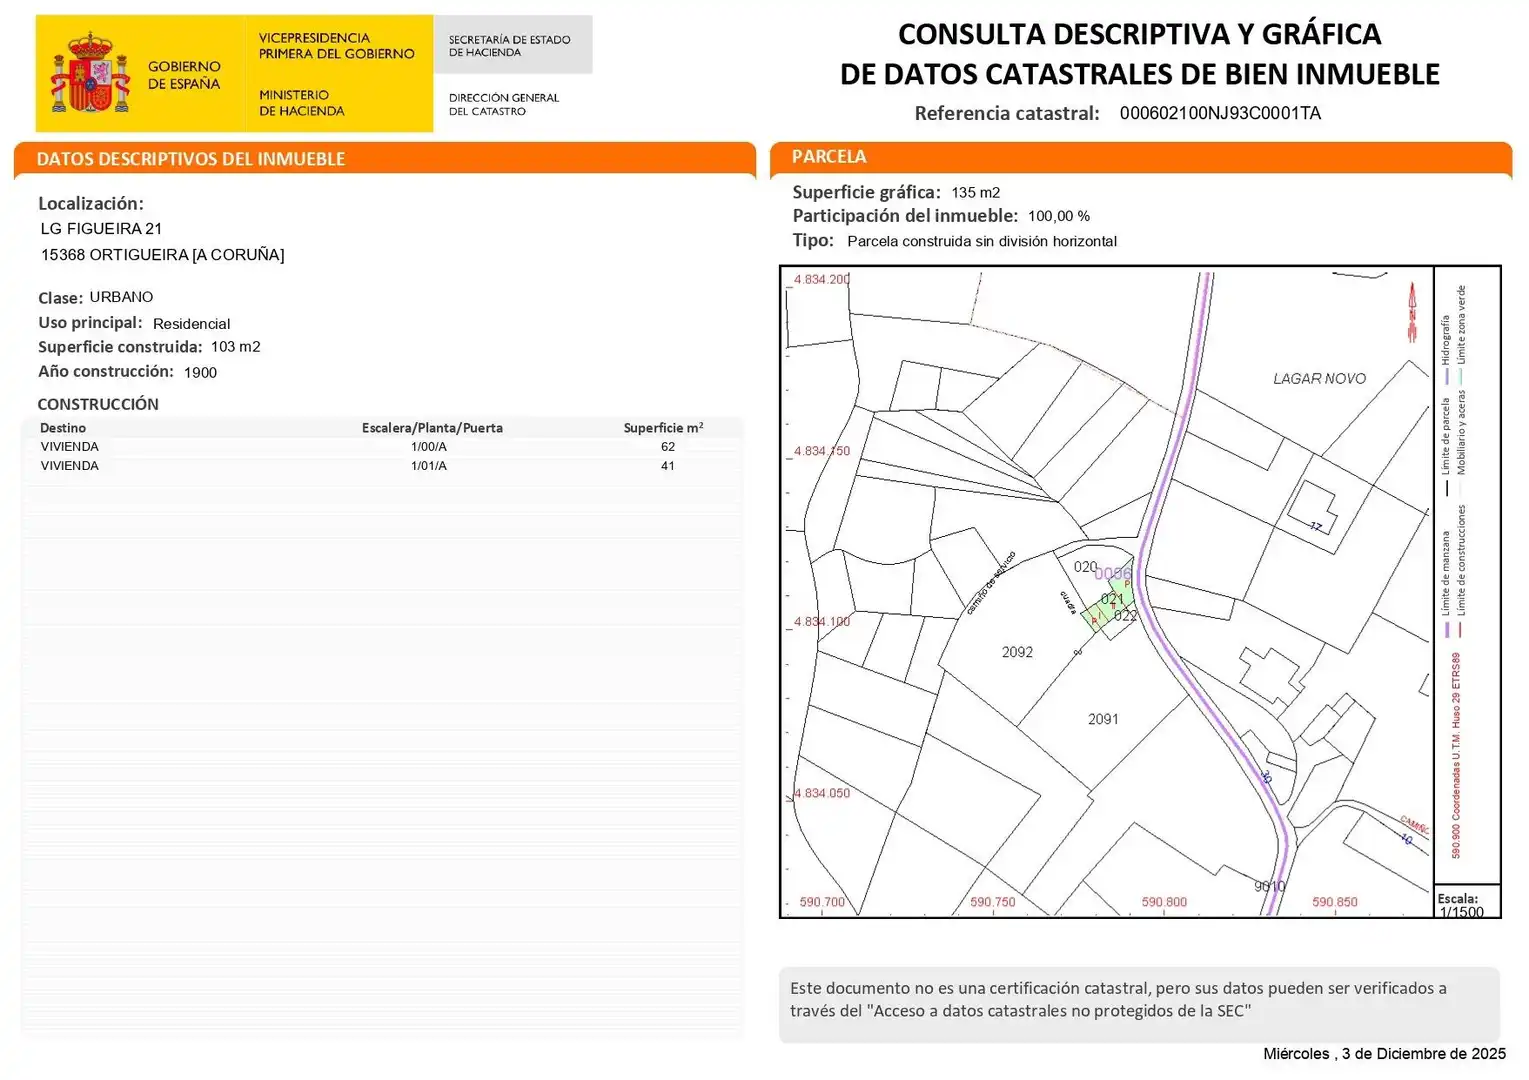Screen dimensions: 1529x1080
Task: Select '15368 ORTIGUEIRA [A CORUÑA]' text
Action: click(162, 255)
